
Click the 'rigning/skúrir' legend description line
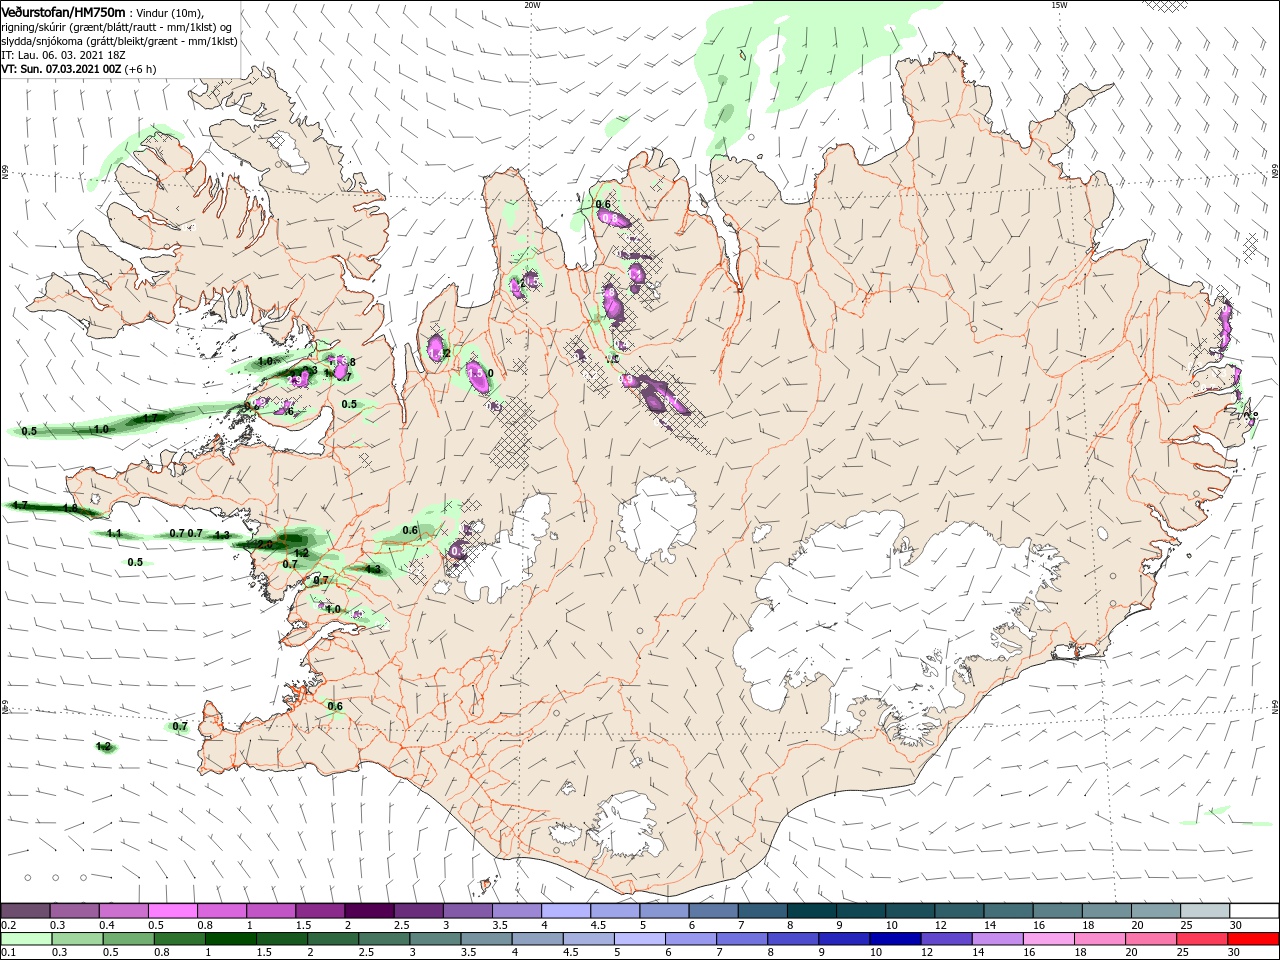tap(116, 27)
